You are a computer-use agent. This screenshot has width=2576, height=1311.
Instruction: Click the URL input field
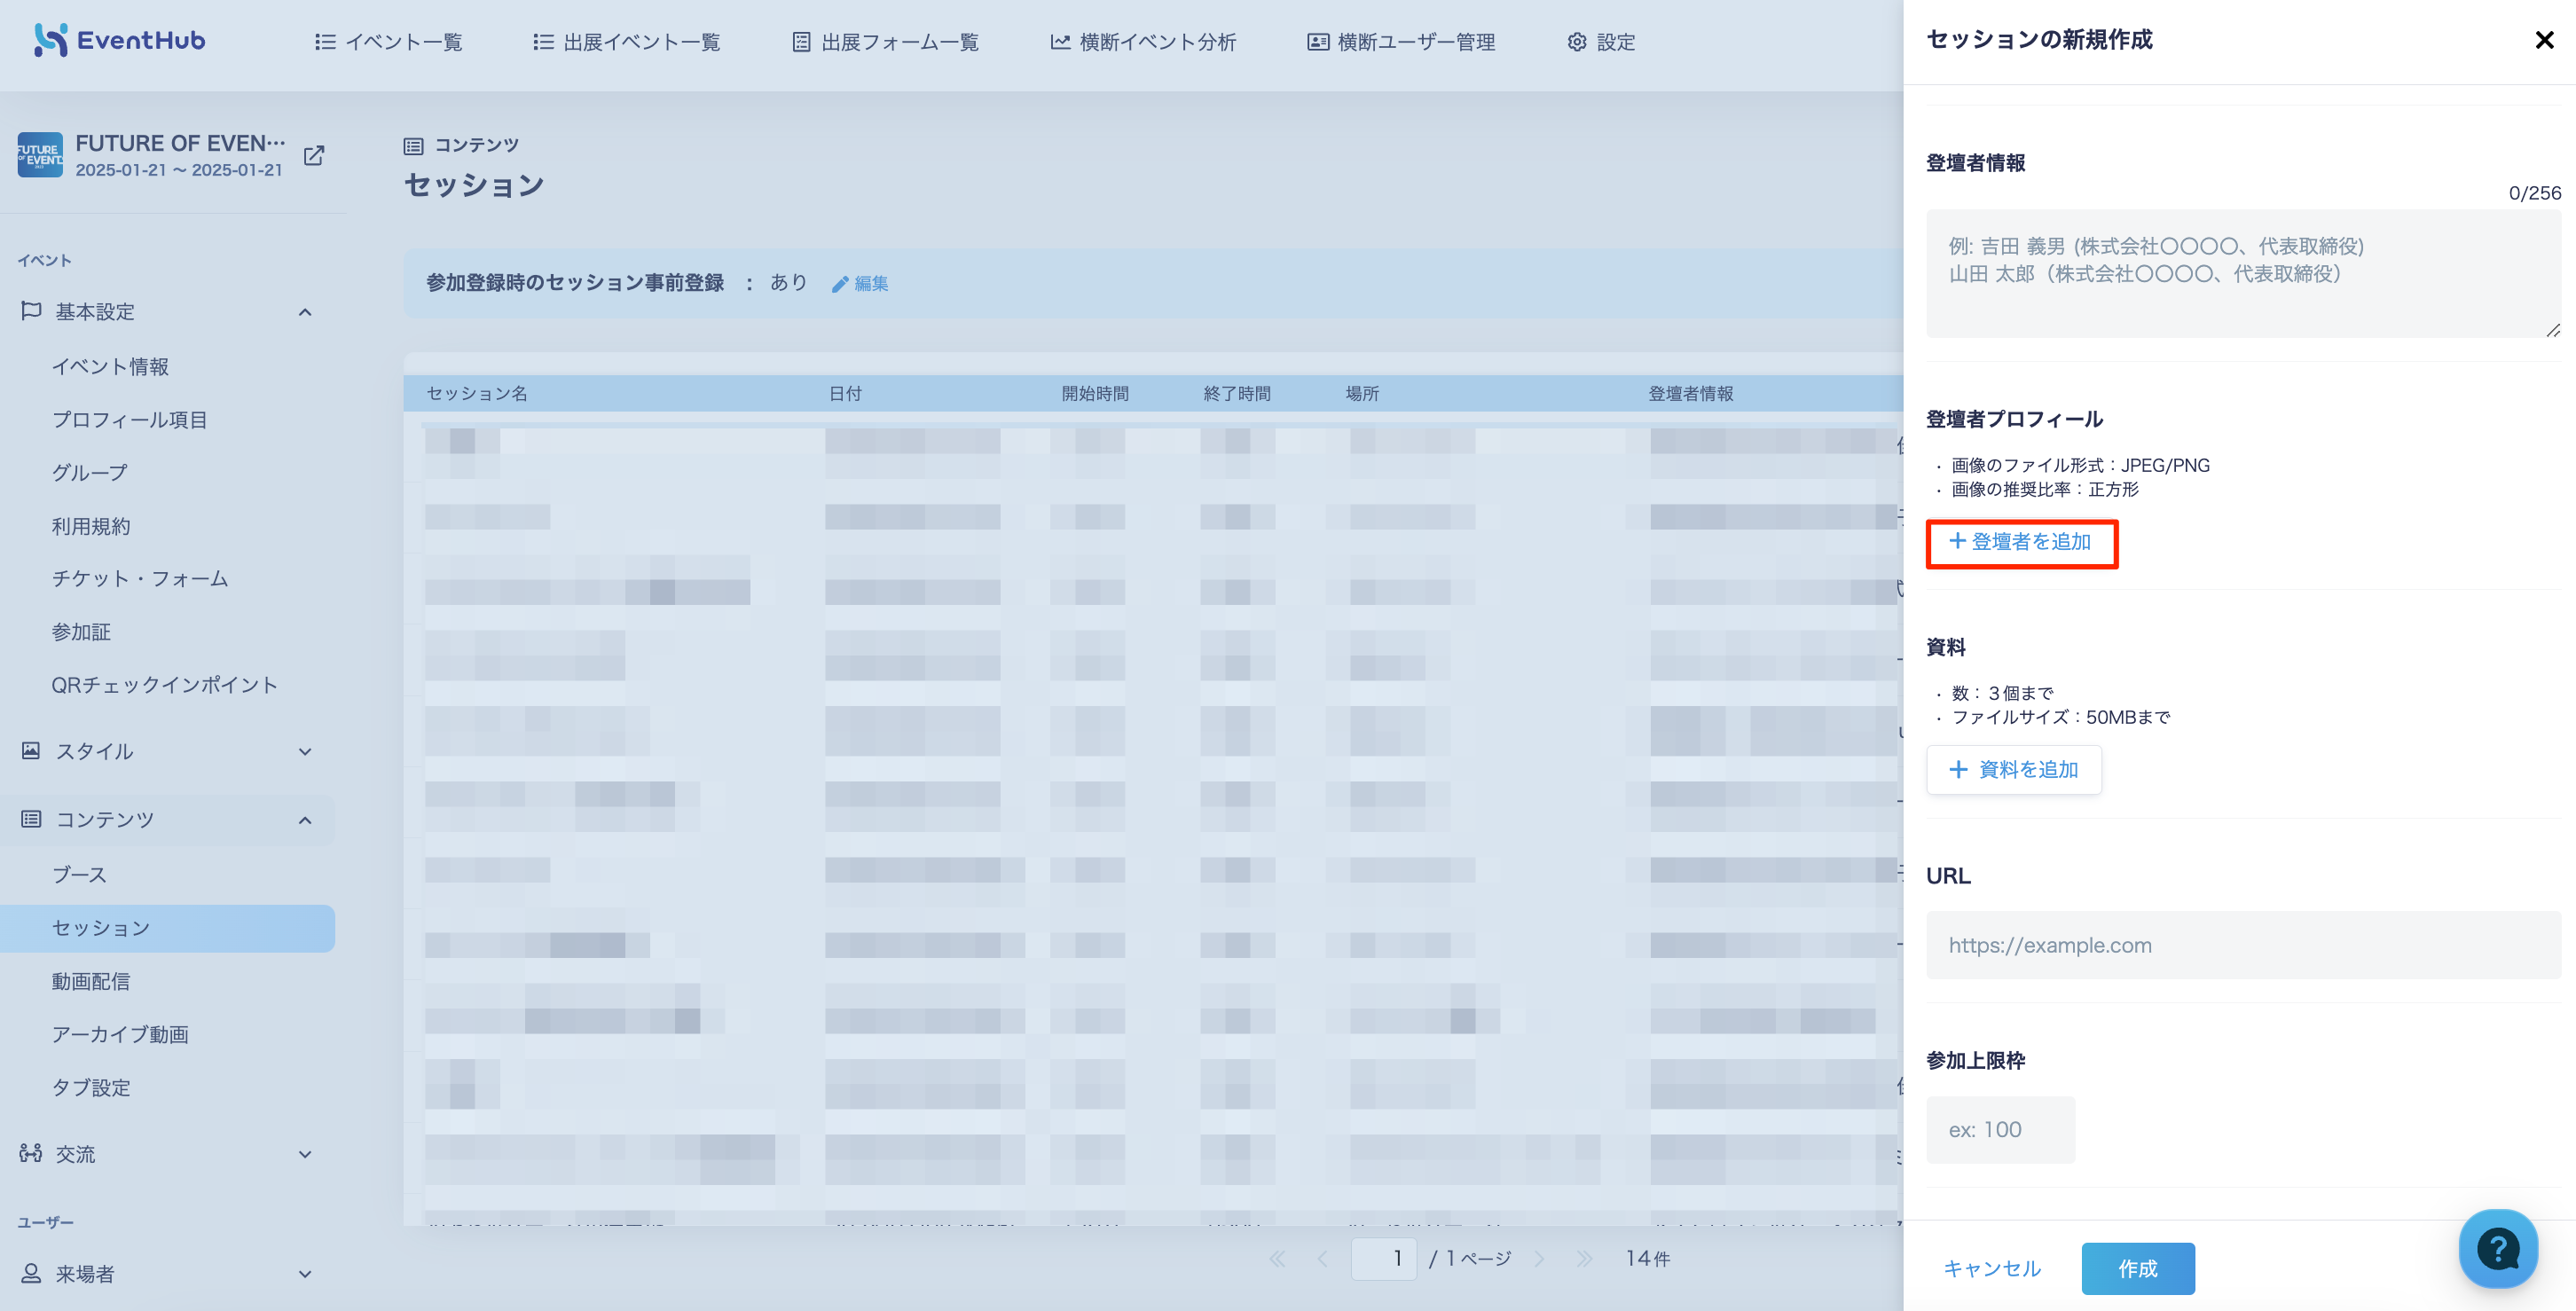pyautogui.click(x=2244, y=946)
